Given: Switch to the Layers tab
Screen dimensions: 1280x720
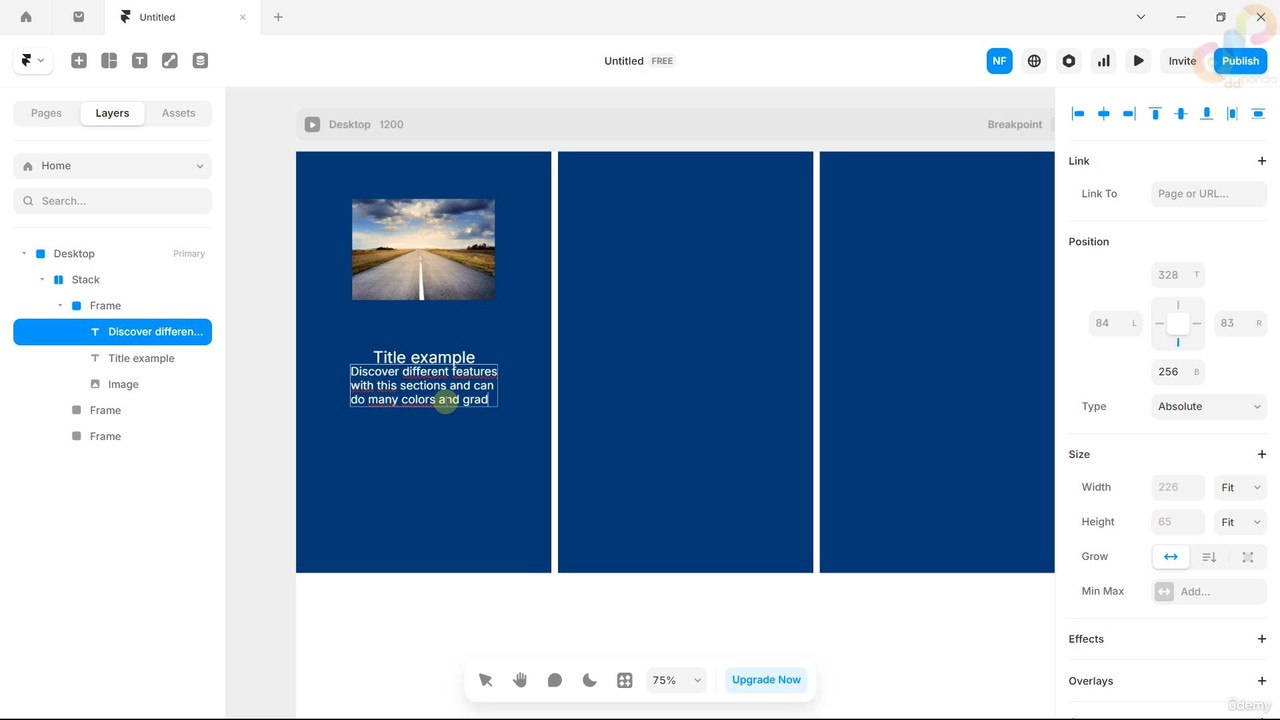Looking at the screenshot, I should pyautogui.click(x=112, y=113).
